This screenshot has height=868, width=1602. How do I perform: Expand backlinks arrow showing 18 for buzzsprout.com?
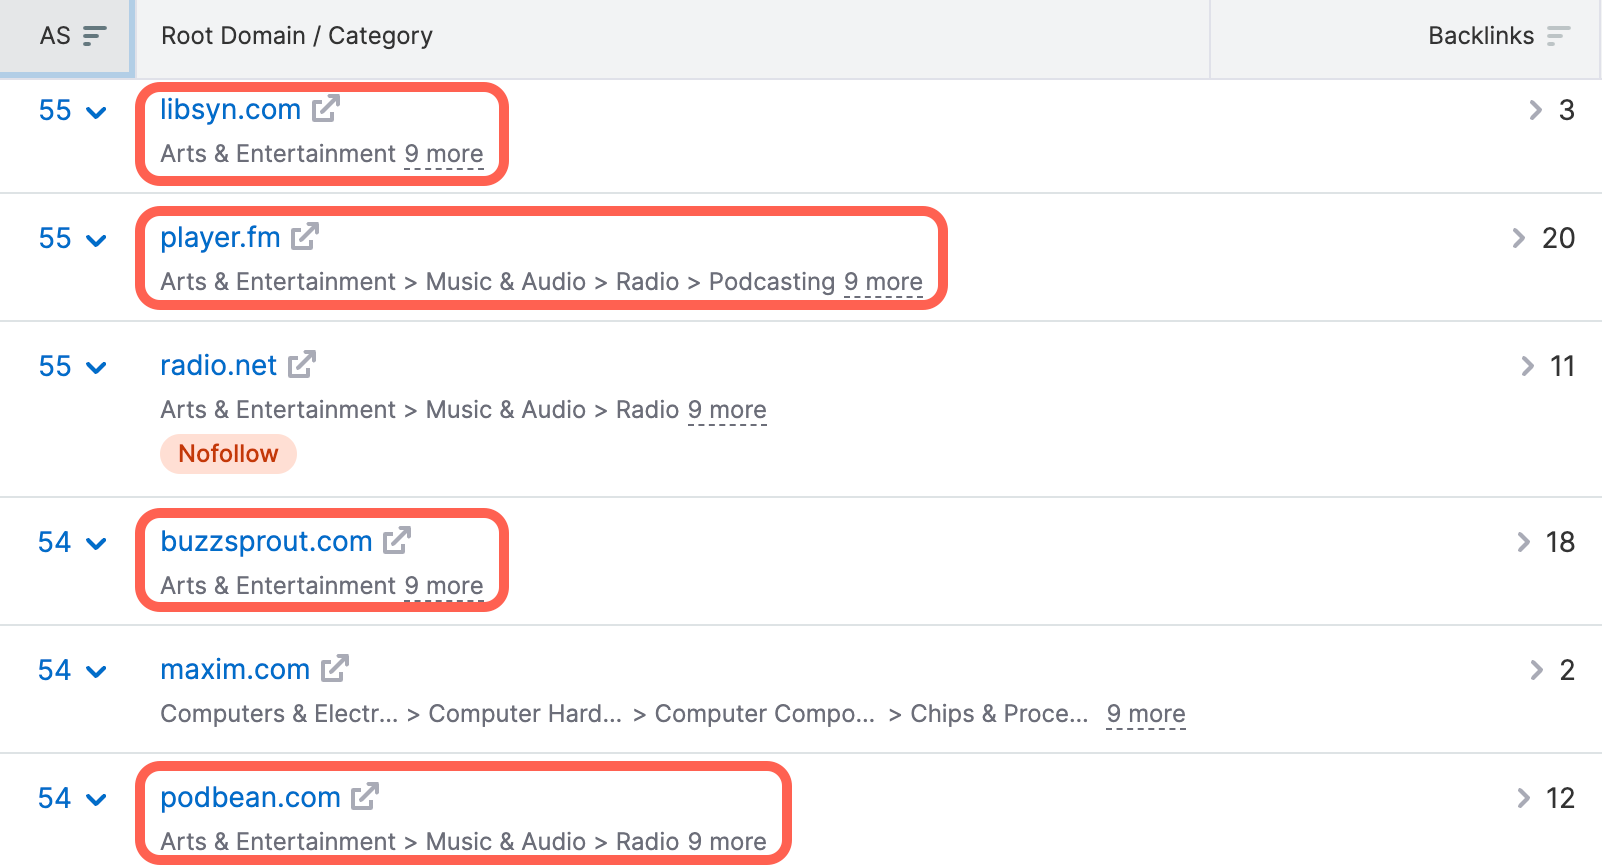1523,542
